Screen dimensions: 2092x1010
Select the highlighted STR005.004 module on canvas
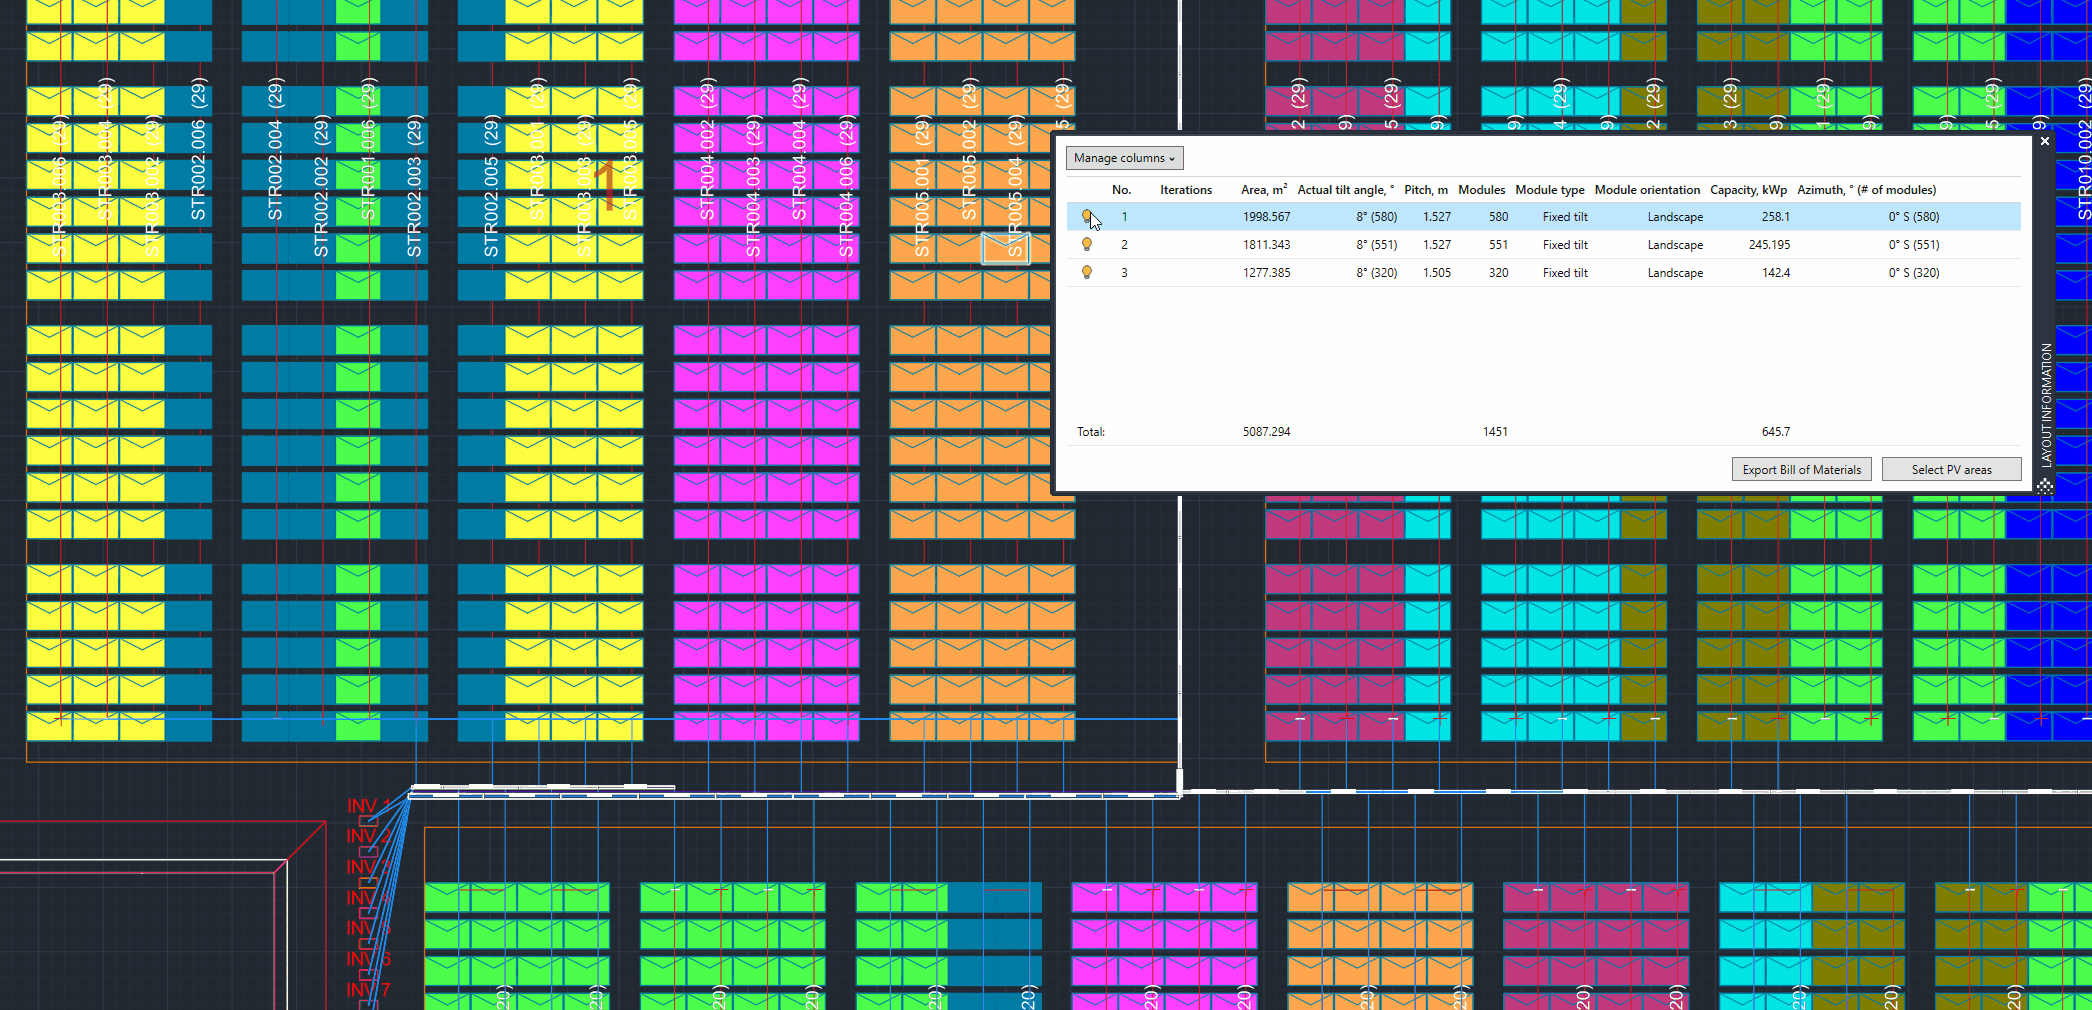pyautogui.click(x=1007, y=250)
